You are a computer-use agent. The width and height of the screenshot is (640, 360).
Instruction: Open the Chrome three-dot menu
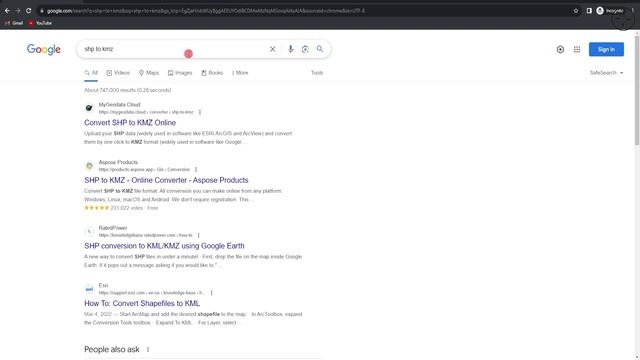[633, 11]
